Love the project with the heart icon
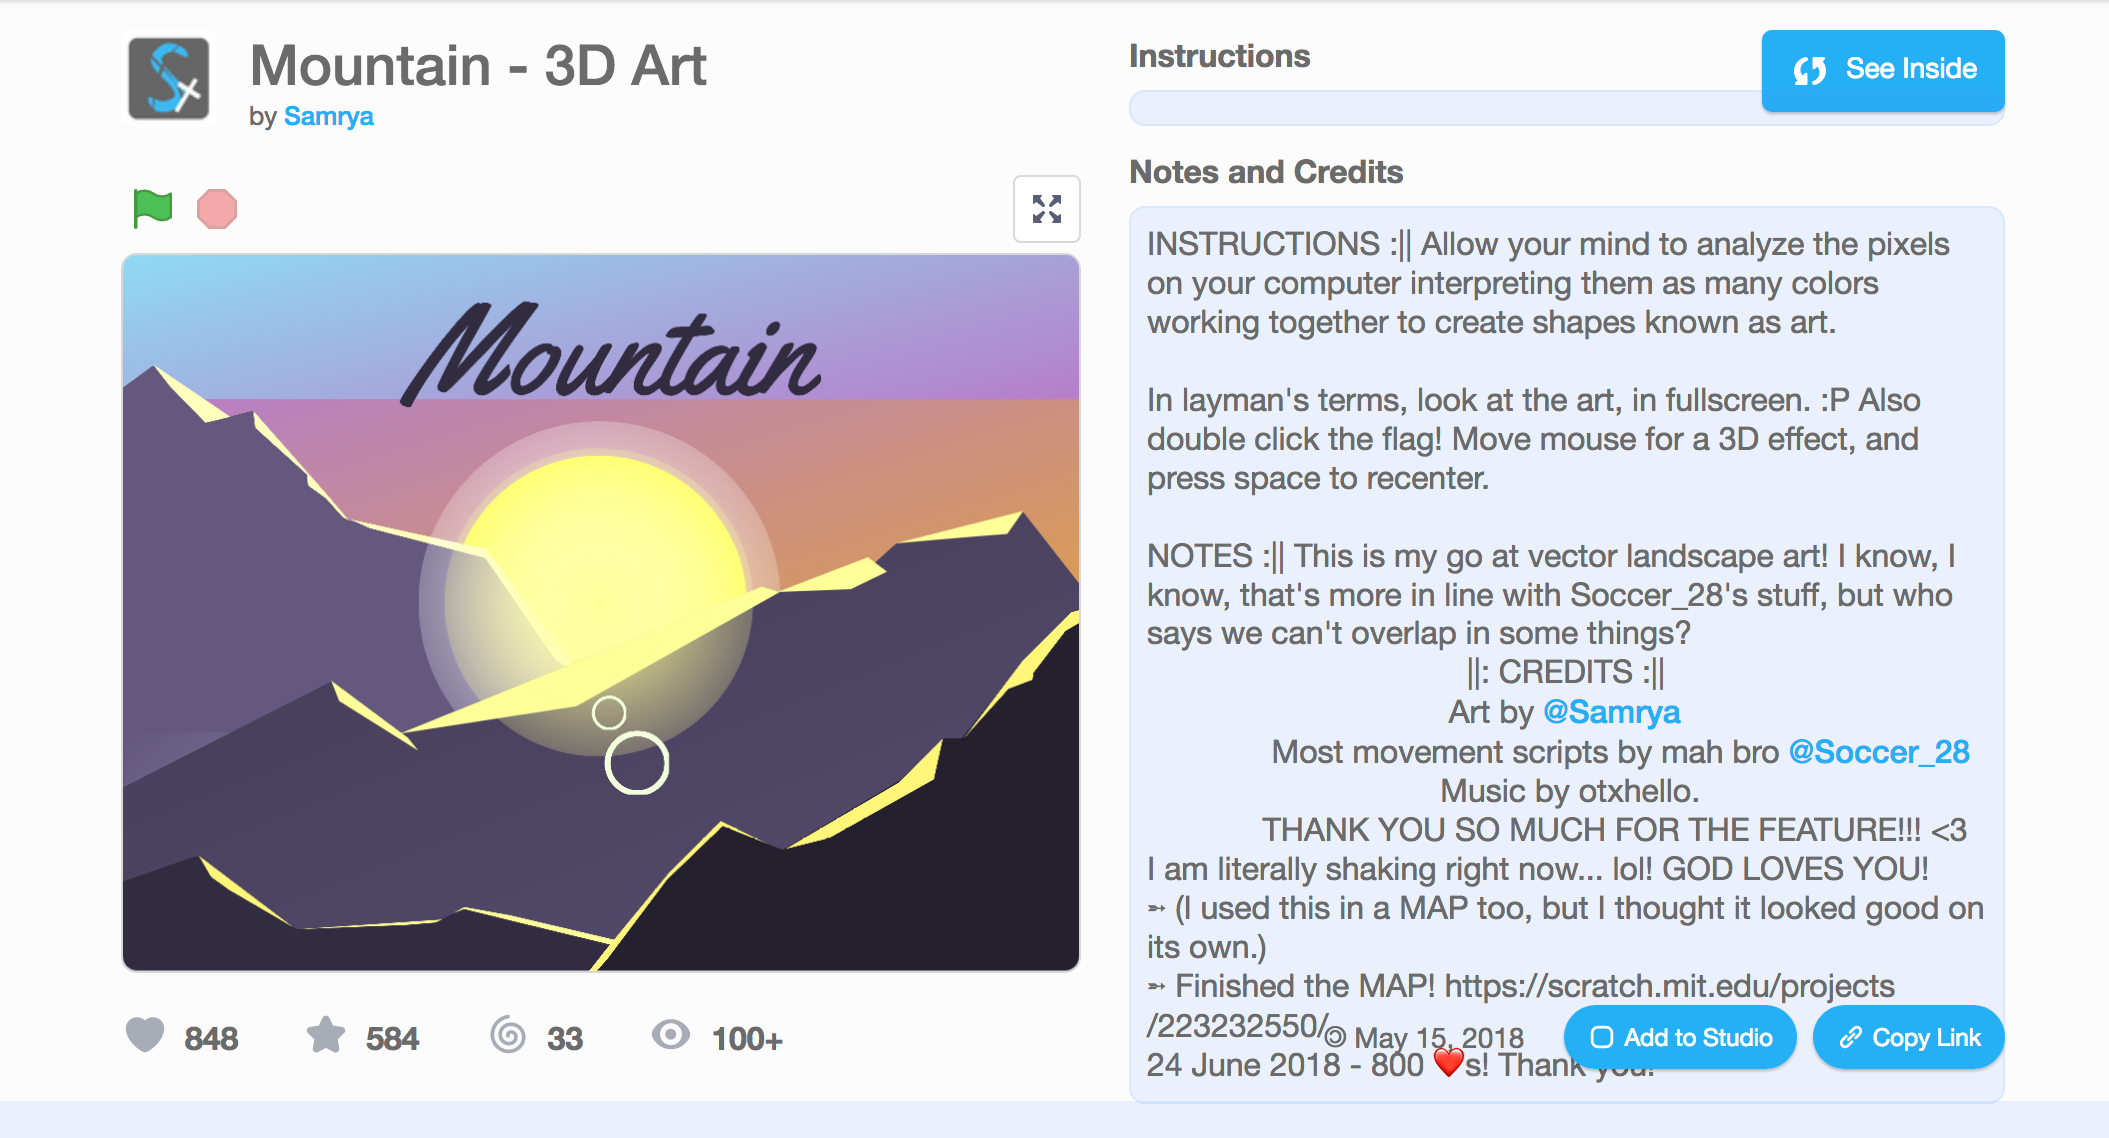Screen dimensions: 2109x1138 146,1037
